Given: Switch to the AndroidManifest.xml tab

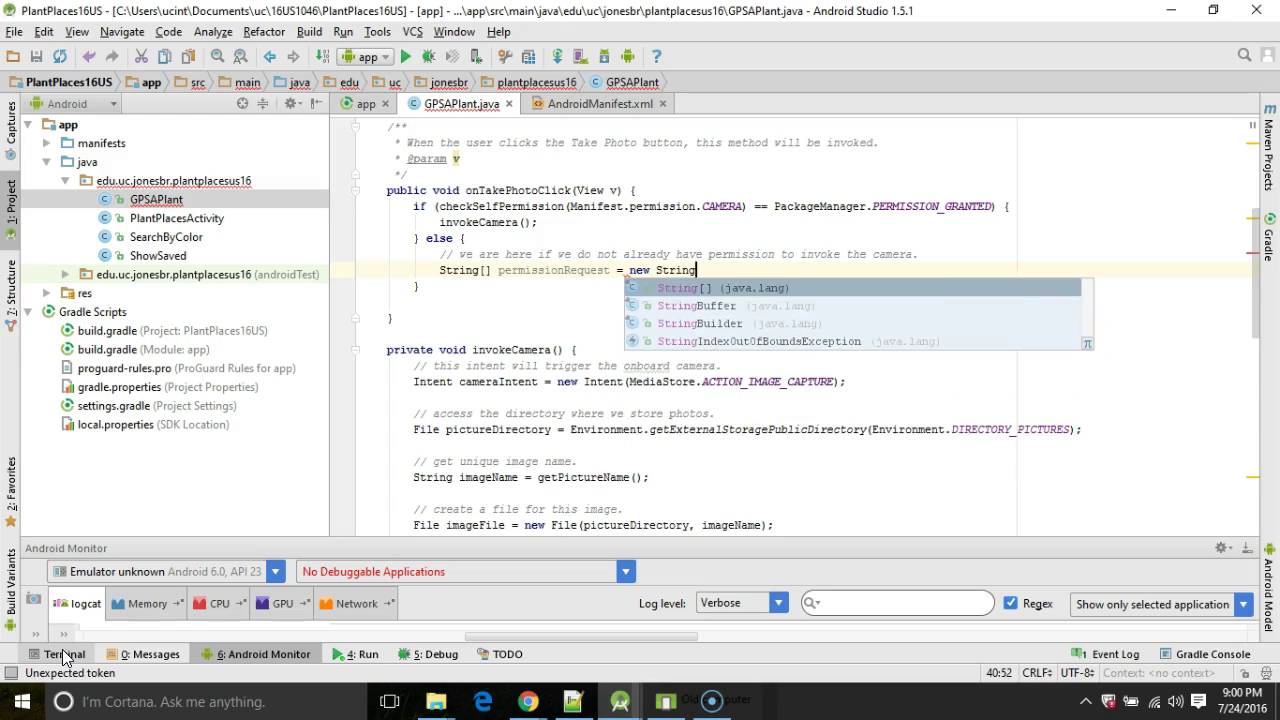Looking at the screenshot, I should 599,103.
